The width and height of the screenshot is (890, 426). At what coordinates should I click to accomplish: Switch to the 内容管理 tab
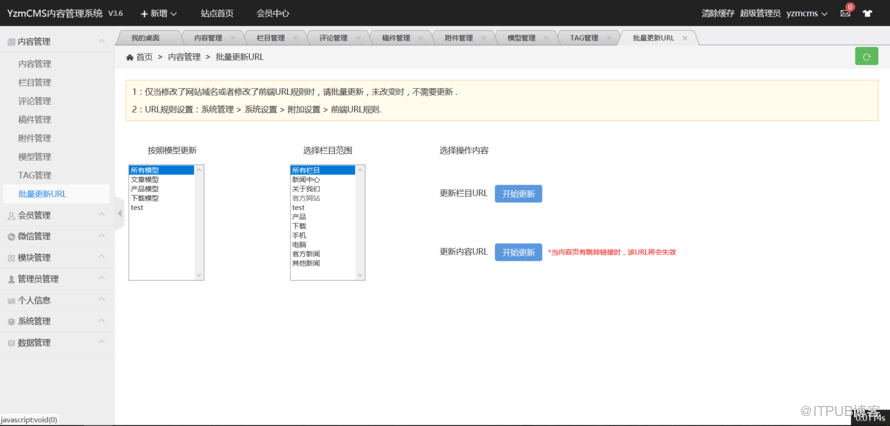[x=208, y=38]
